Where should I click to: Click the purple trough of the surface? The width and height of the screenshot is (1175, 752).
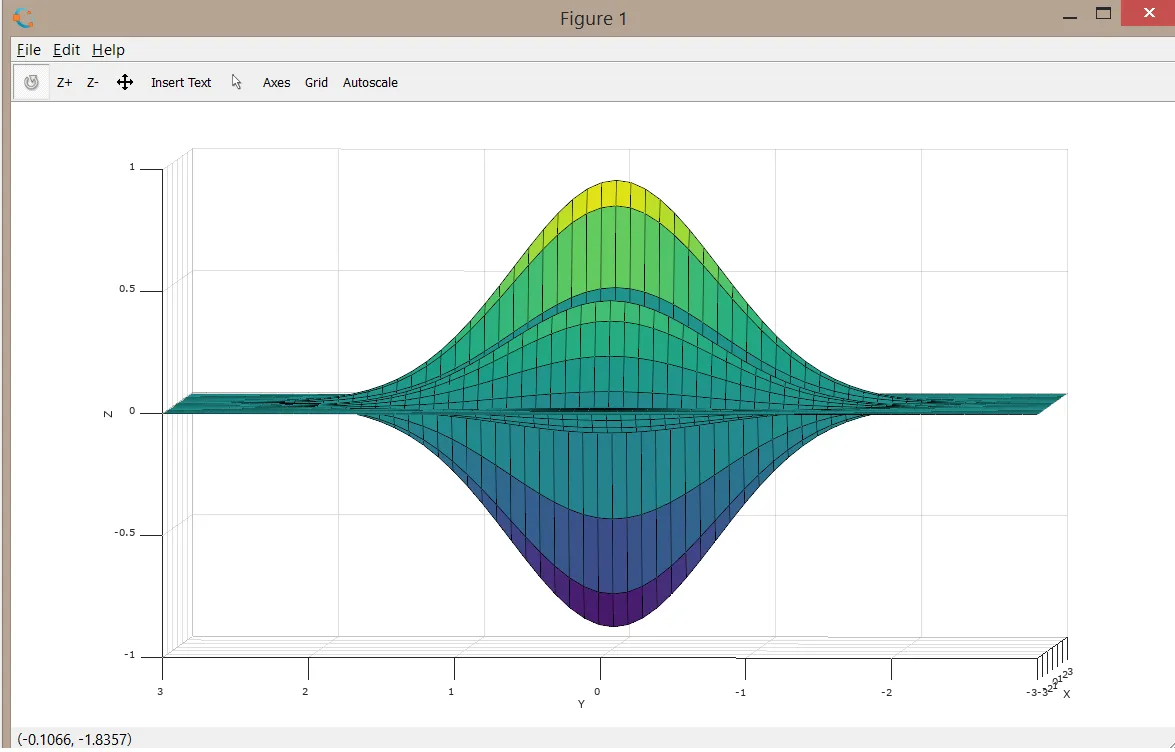[x=614, y=610]
